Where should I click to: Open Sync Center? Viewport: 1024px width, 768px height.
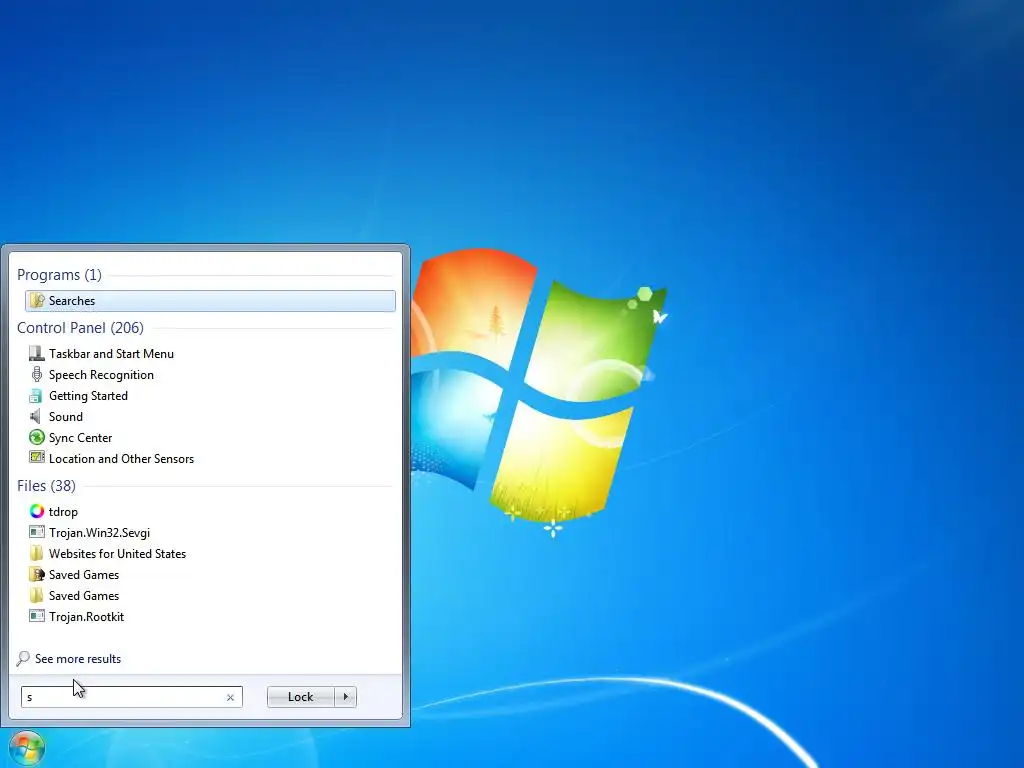click(x=210, y=438)
